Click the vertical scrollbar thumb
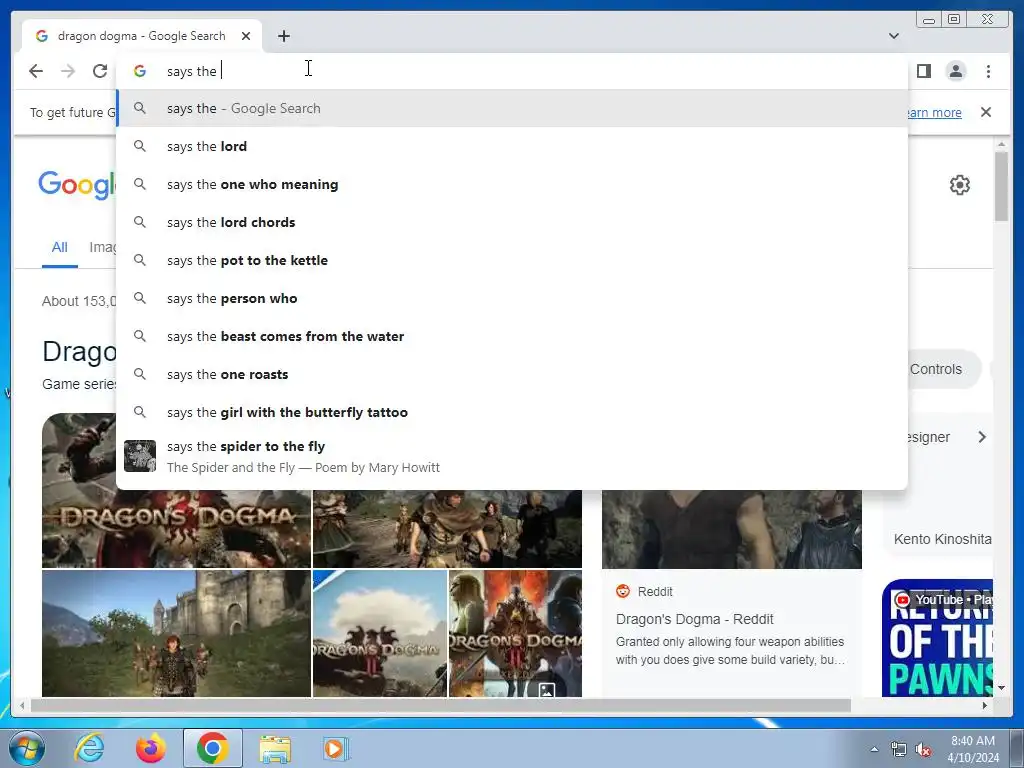The image size is (1024, 768). [x=1001, y=186]
